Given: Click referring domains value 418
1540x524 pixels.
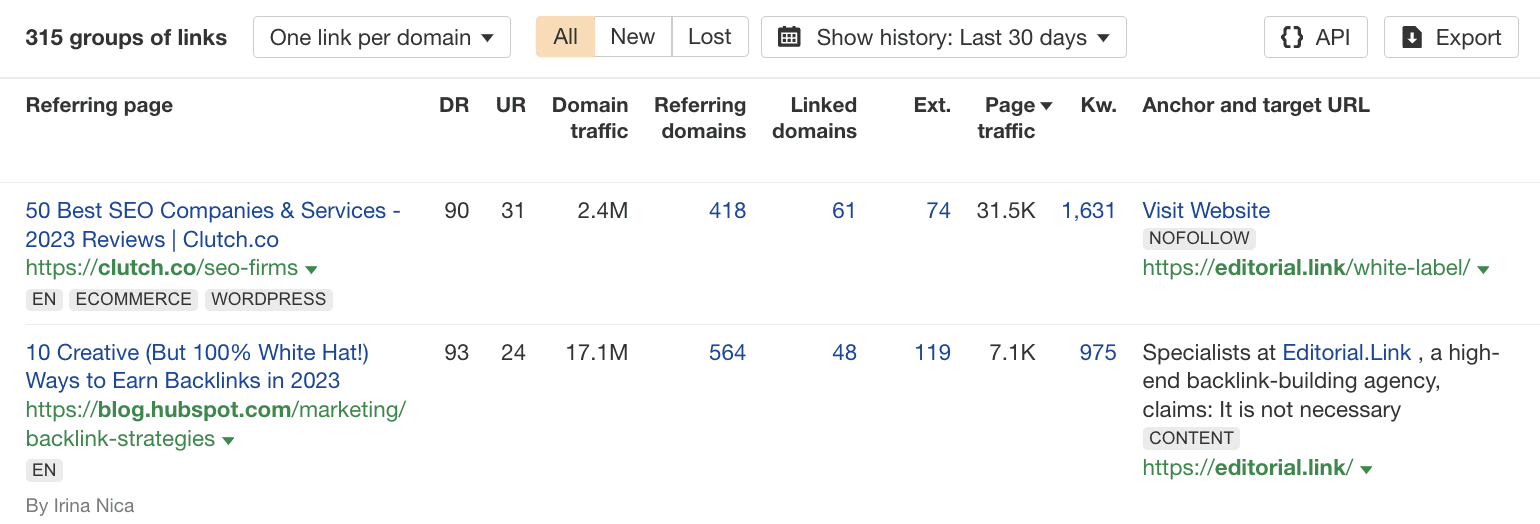Looking at the screenshot, I should coord(727,211).
